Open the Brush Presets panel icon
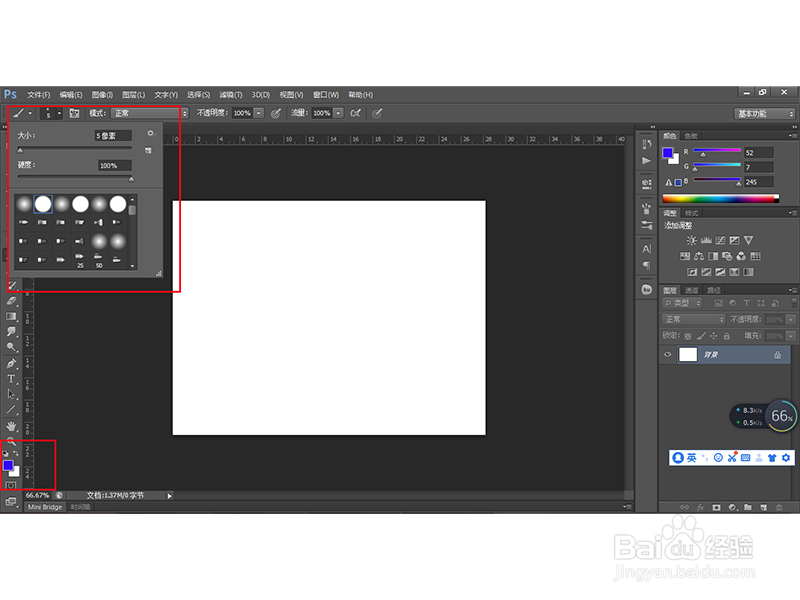 coord(646,225)
